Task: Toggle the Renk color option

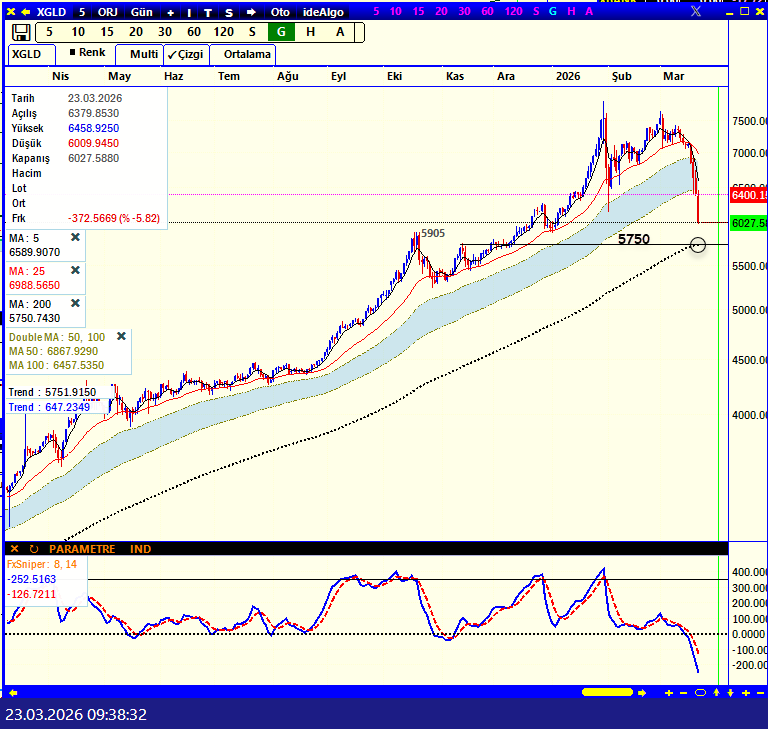Action: 87,52
